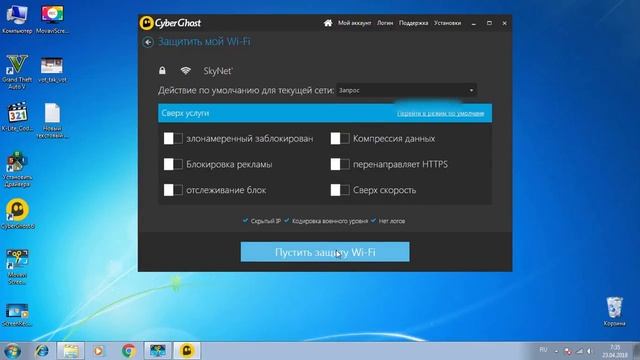This screenshot has width=640, height=360.
Task: Maximize the CyberGhost window
Action: pyautogui.click(x=489, y=23)
